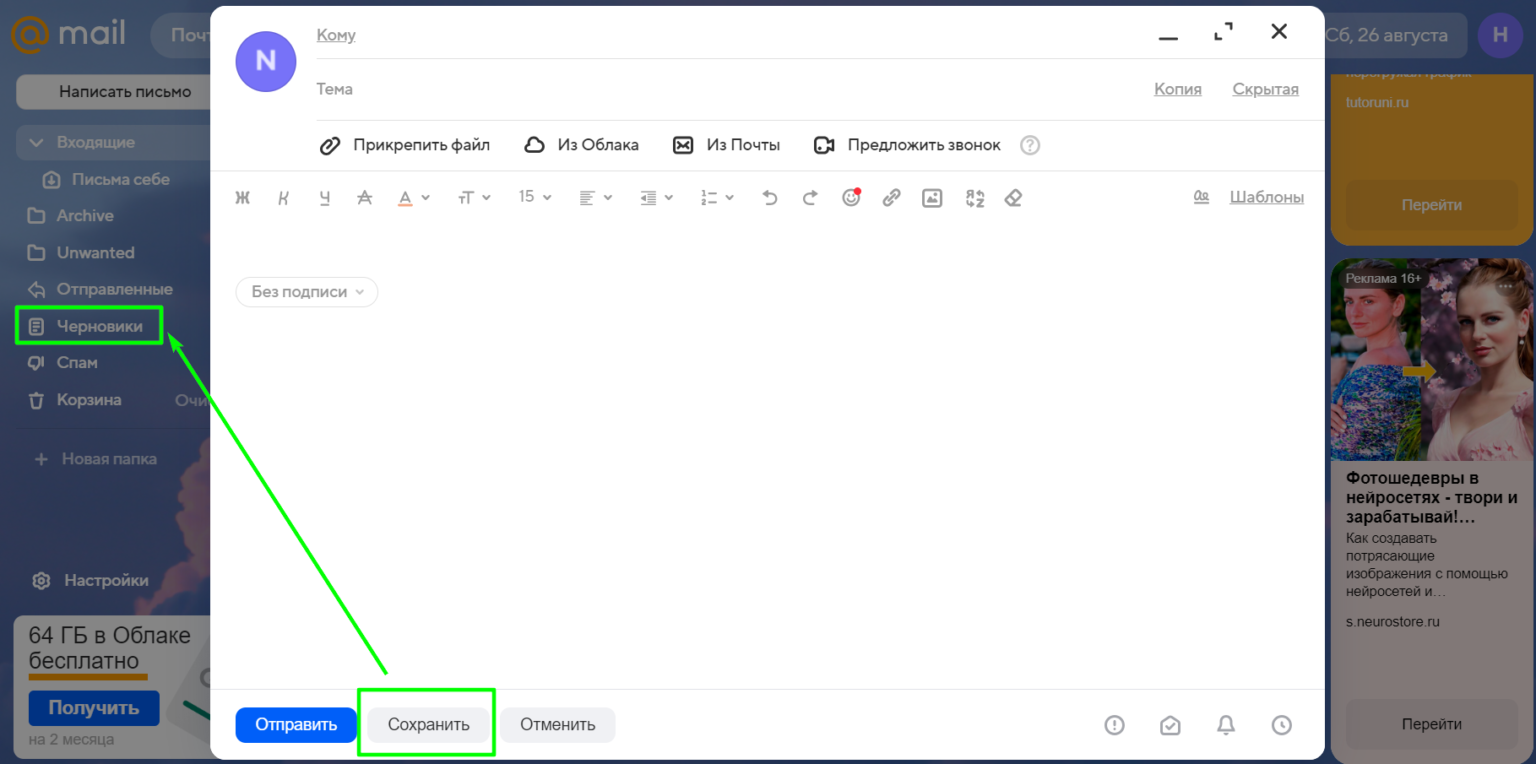
Task: Attach a file from Mail (Из Почты)
Action: pos(726,145)
